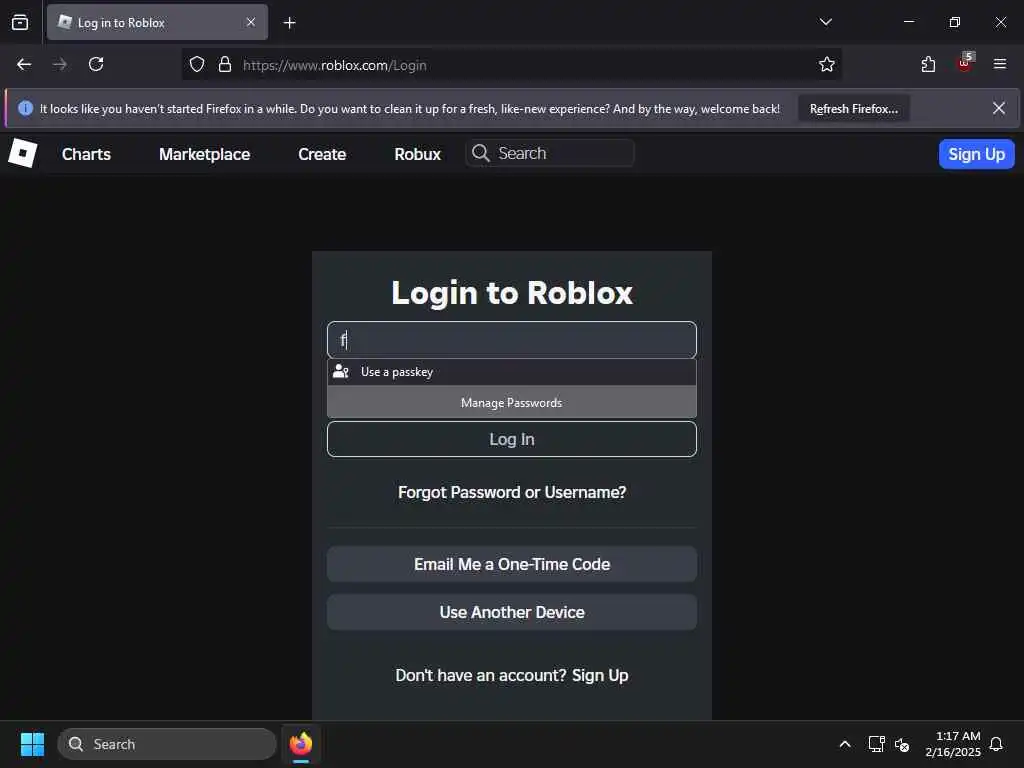
Task: Click the Firefox icon in the taskbar
Action: (301, 744)
